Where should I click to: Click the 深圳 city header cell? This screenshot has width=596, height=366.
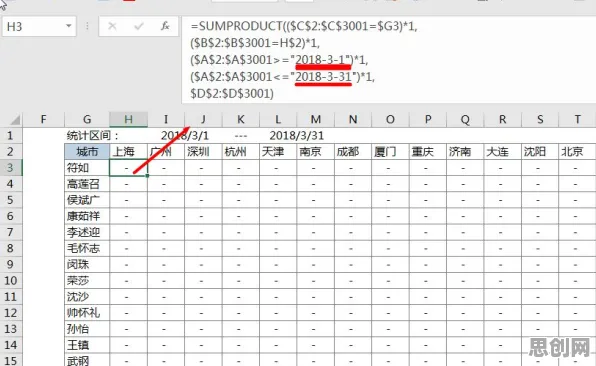(203, 152)
